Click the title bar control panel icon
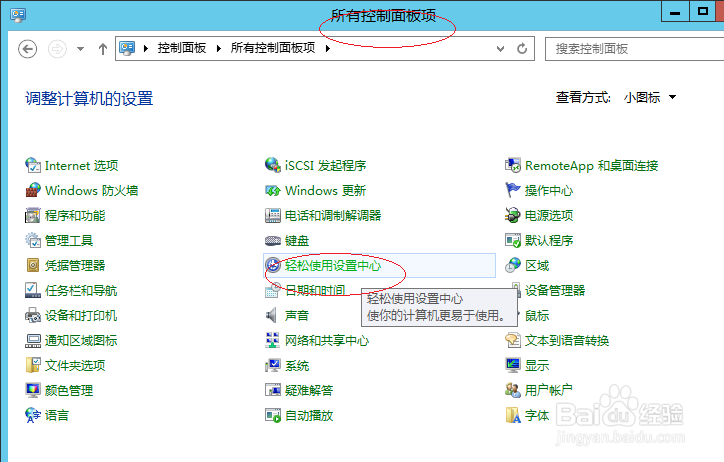724x462 pixels. tap(18, 15)
